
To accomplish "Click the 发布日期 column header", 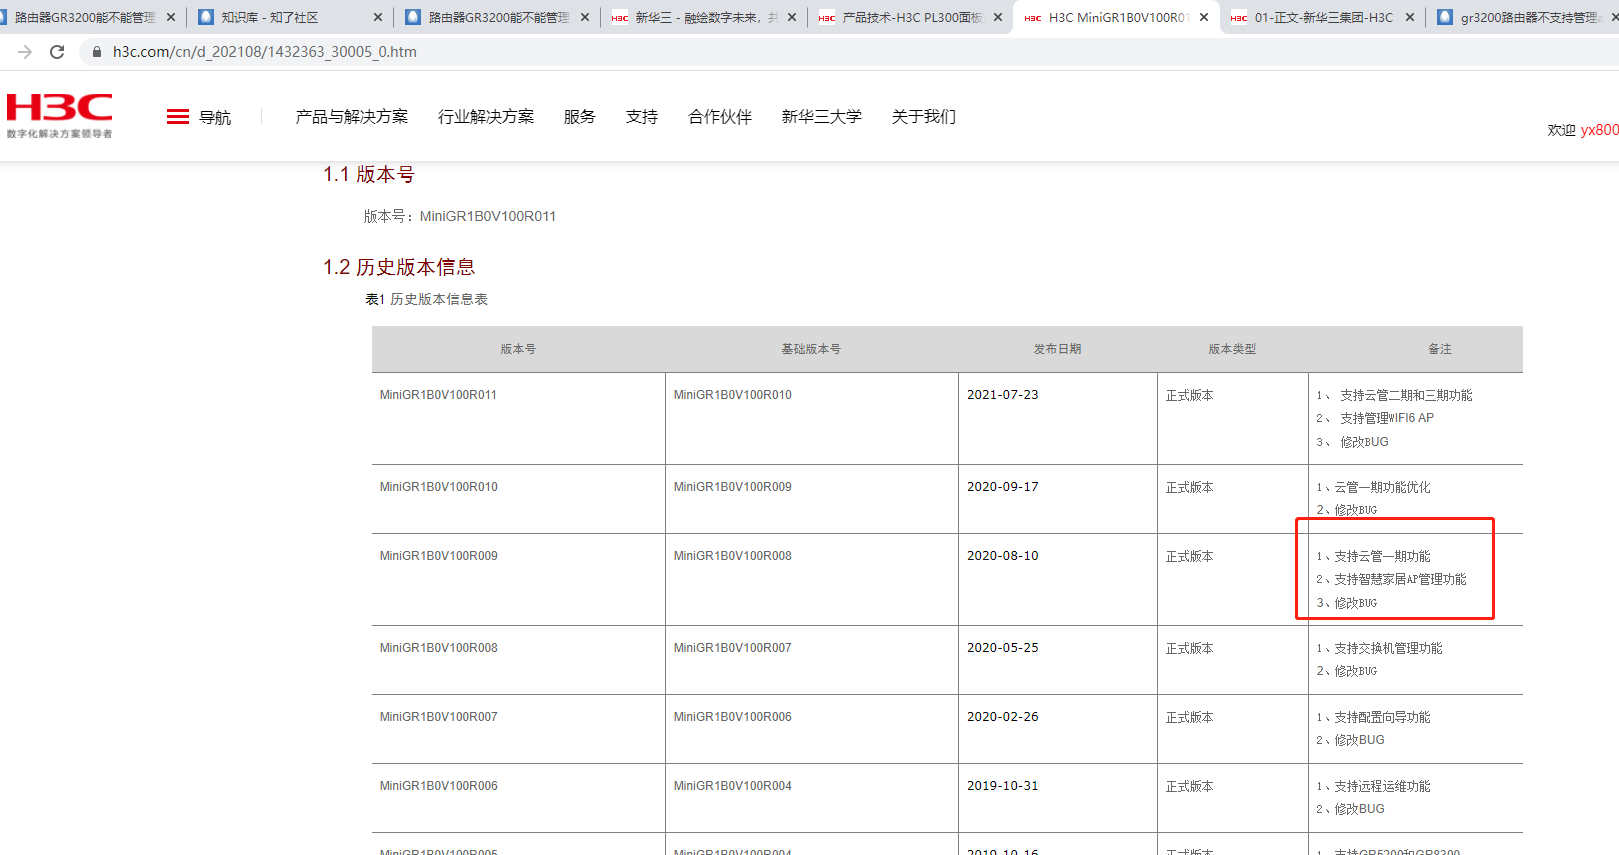I will [1057, 349].
